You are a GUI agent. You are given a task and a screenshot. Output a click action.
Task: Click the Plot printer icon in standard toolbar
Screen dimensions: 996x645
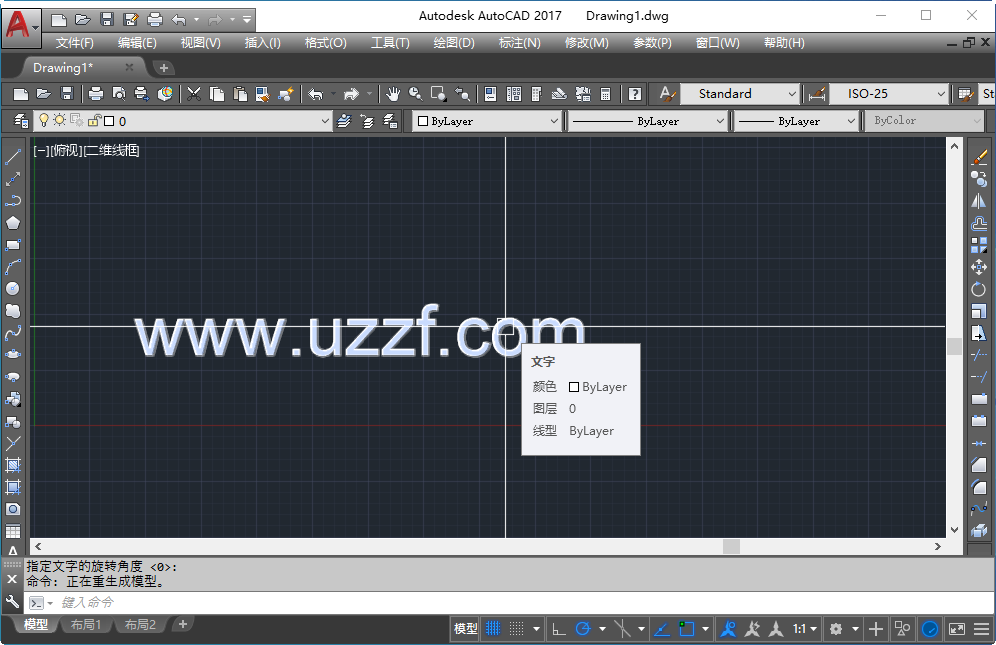pos(96,94)
